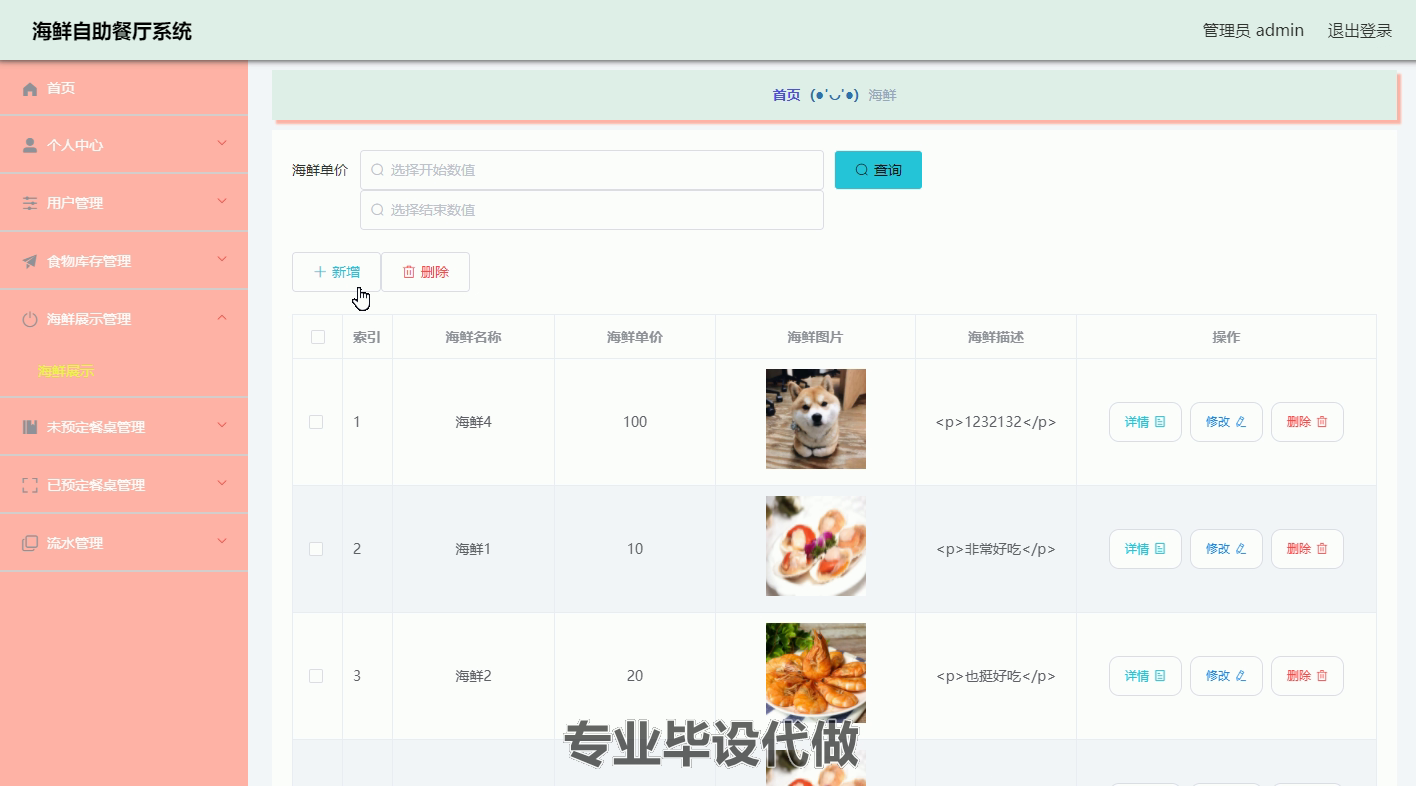Viewport: 1416px width, 786px height.
Task: Click 删除 for 海鲜4 row
Action: click(1307, 422)
